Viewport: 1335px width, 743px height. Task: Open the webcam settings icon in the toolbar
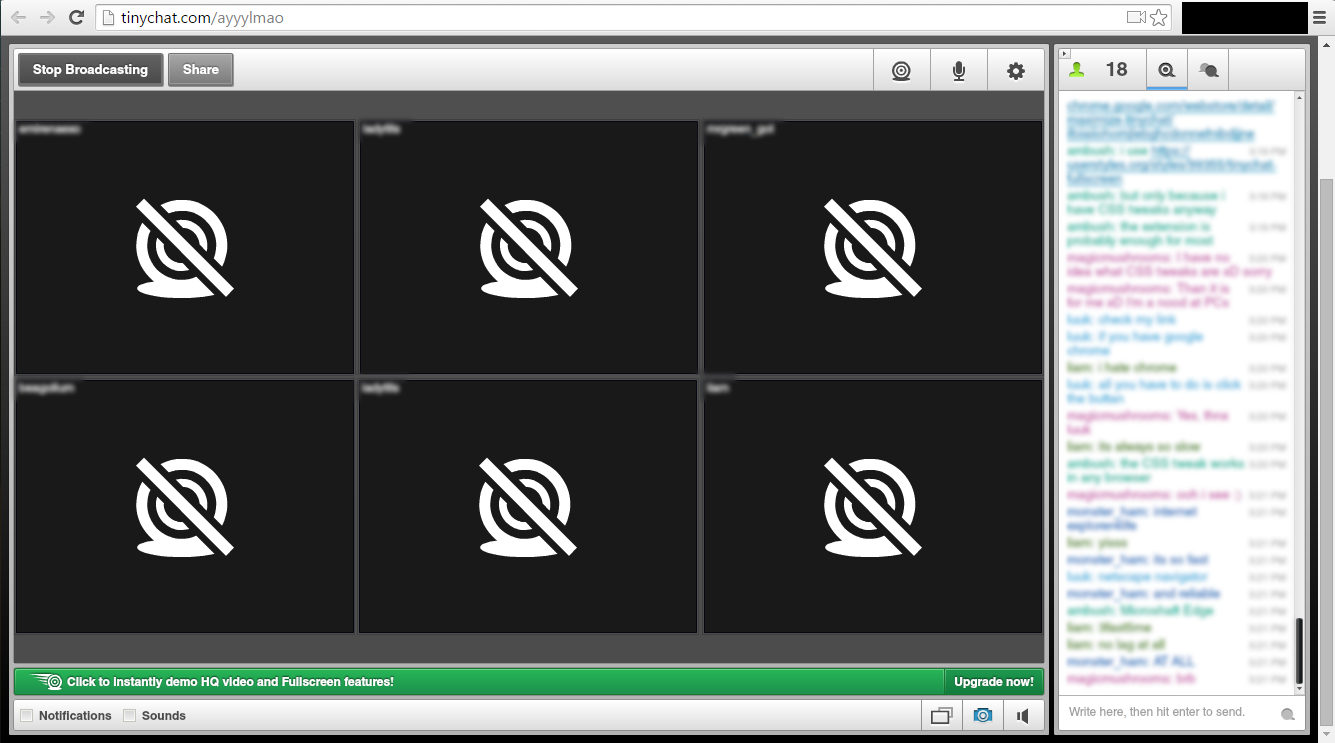click(901, 70)
